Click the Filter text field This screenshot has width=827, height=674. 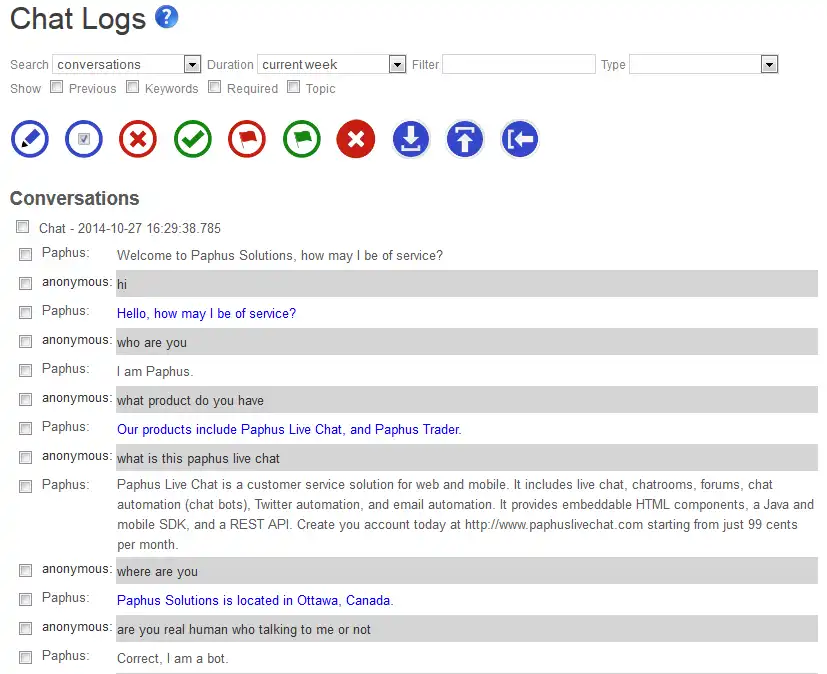coord(519,64)
